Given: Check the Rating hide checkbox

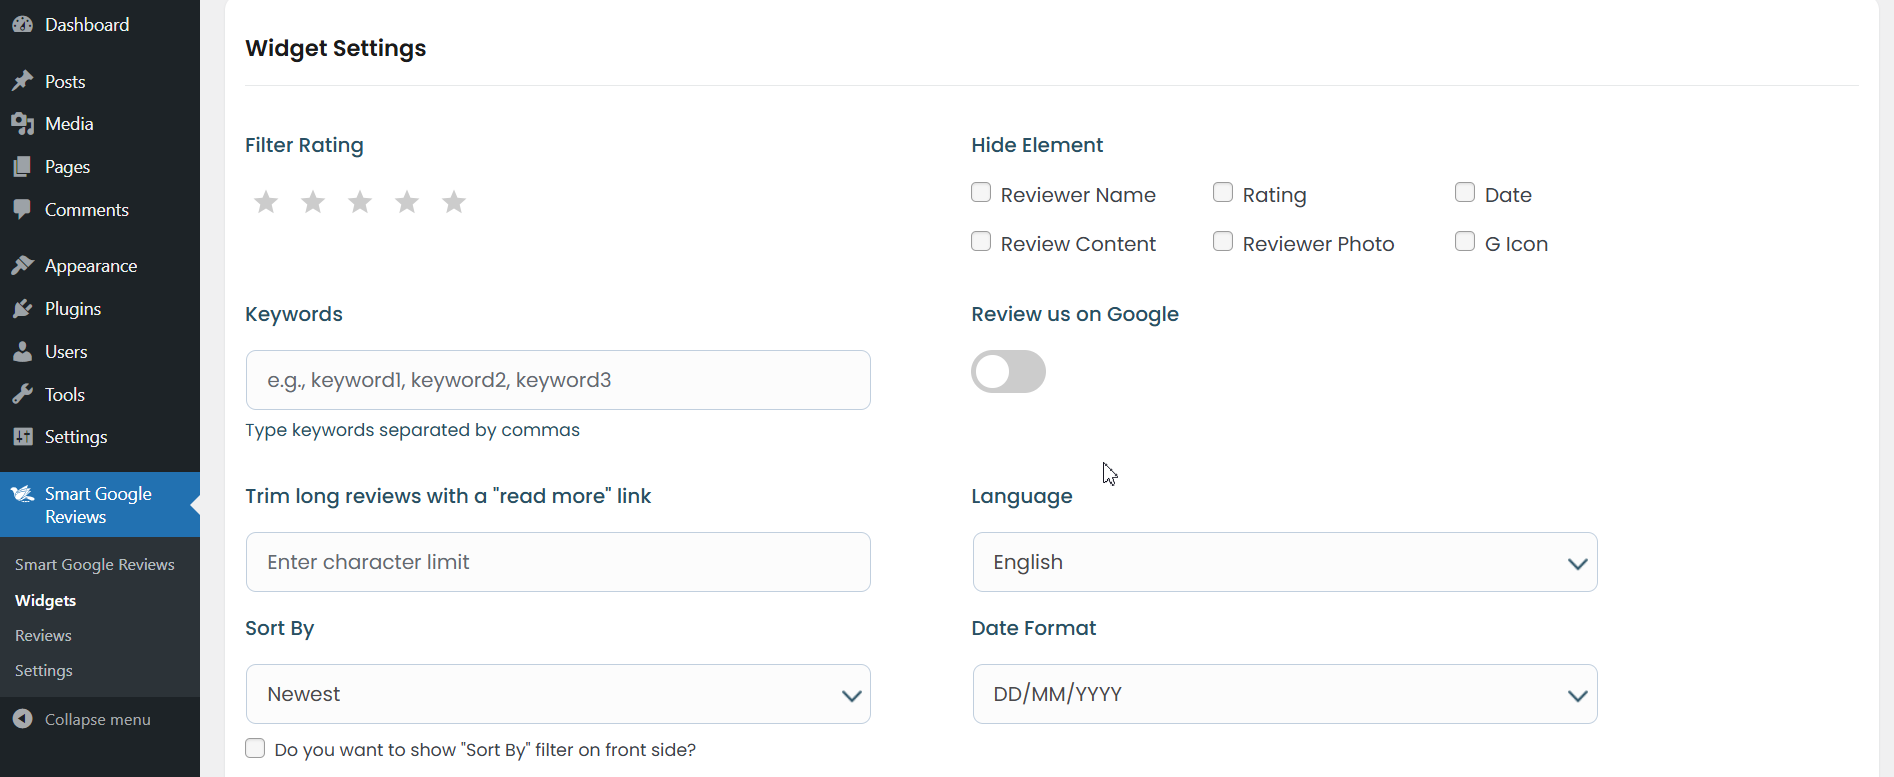Looking at the screenshot, I should [1223, 192].
